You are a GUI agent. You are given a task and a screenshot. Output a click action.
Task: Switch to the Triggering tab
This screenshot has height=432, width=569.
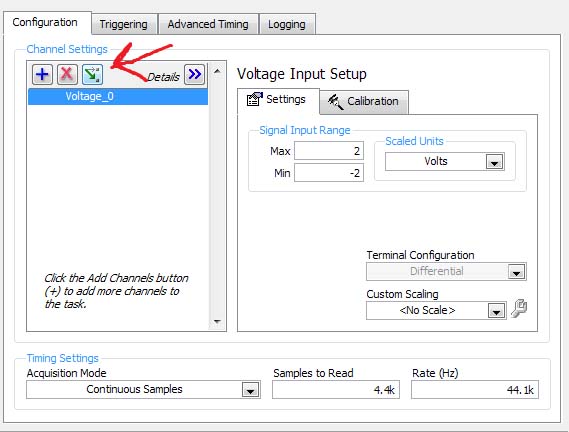124,24
